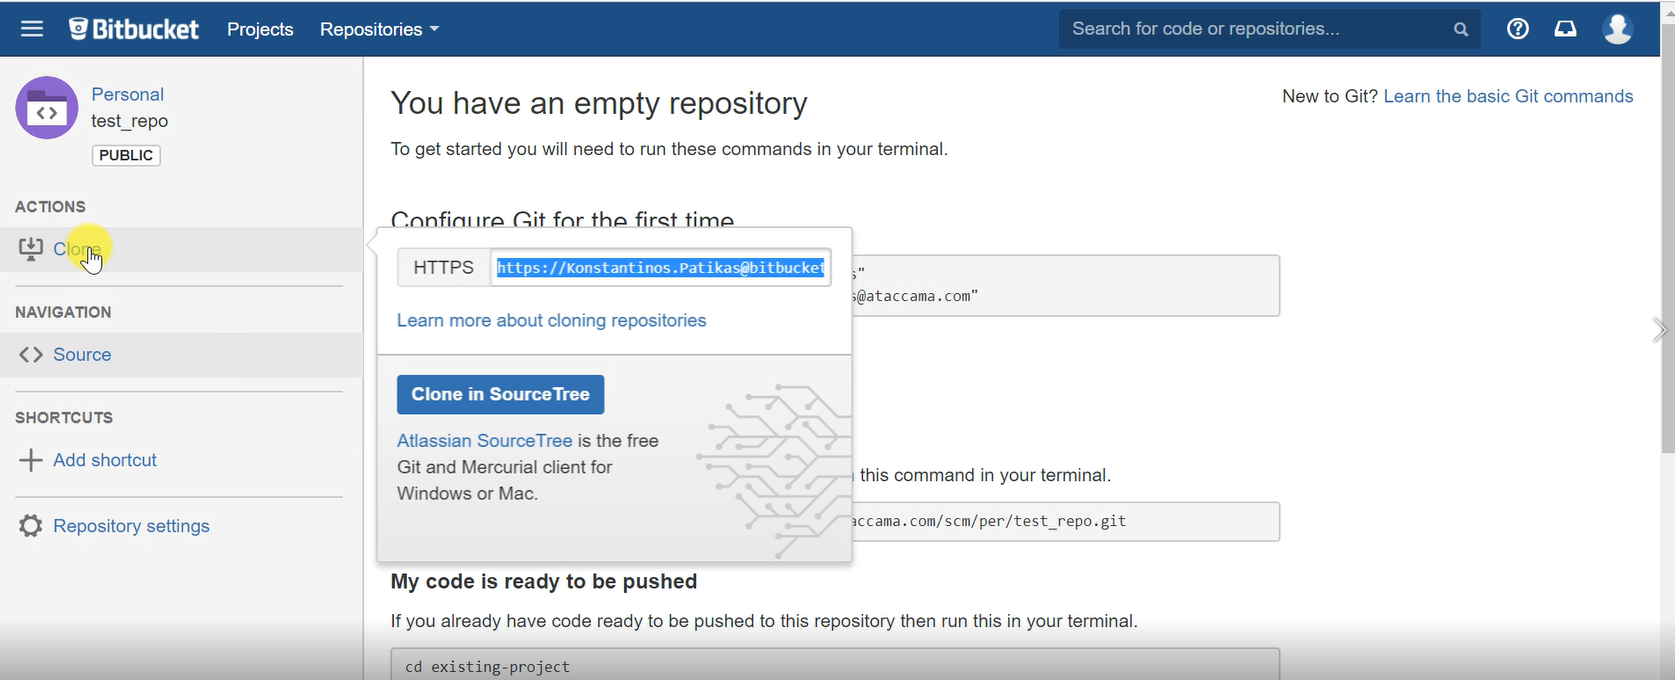Click the Personal project link
Screen dimensions: 1675x680
(x=127, y=94)
